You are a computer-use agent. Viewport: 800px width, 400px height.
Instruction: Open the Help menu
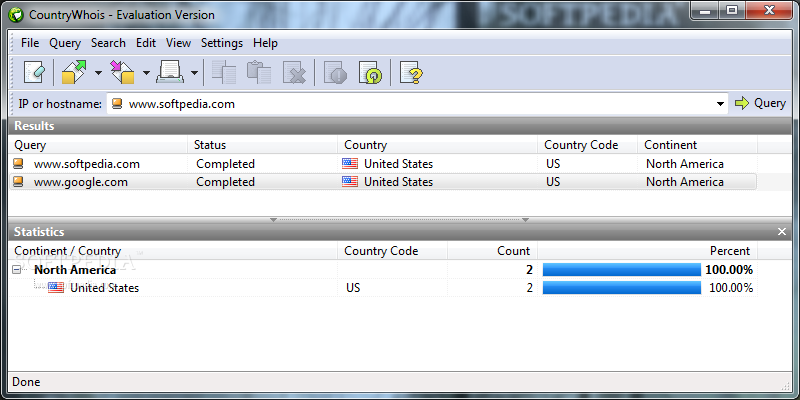[265, 43]
